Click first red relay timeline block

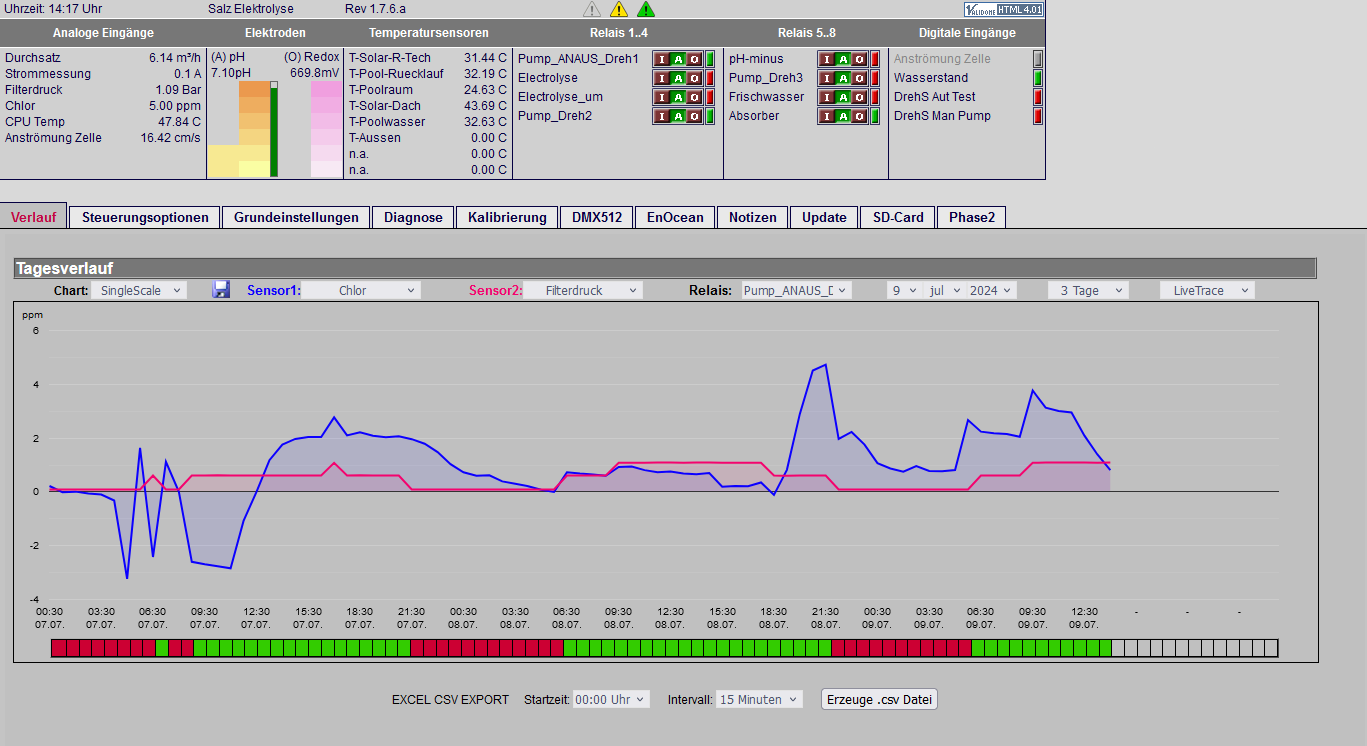coord(57,648)
